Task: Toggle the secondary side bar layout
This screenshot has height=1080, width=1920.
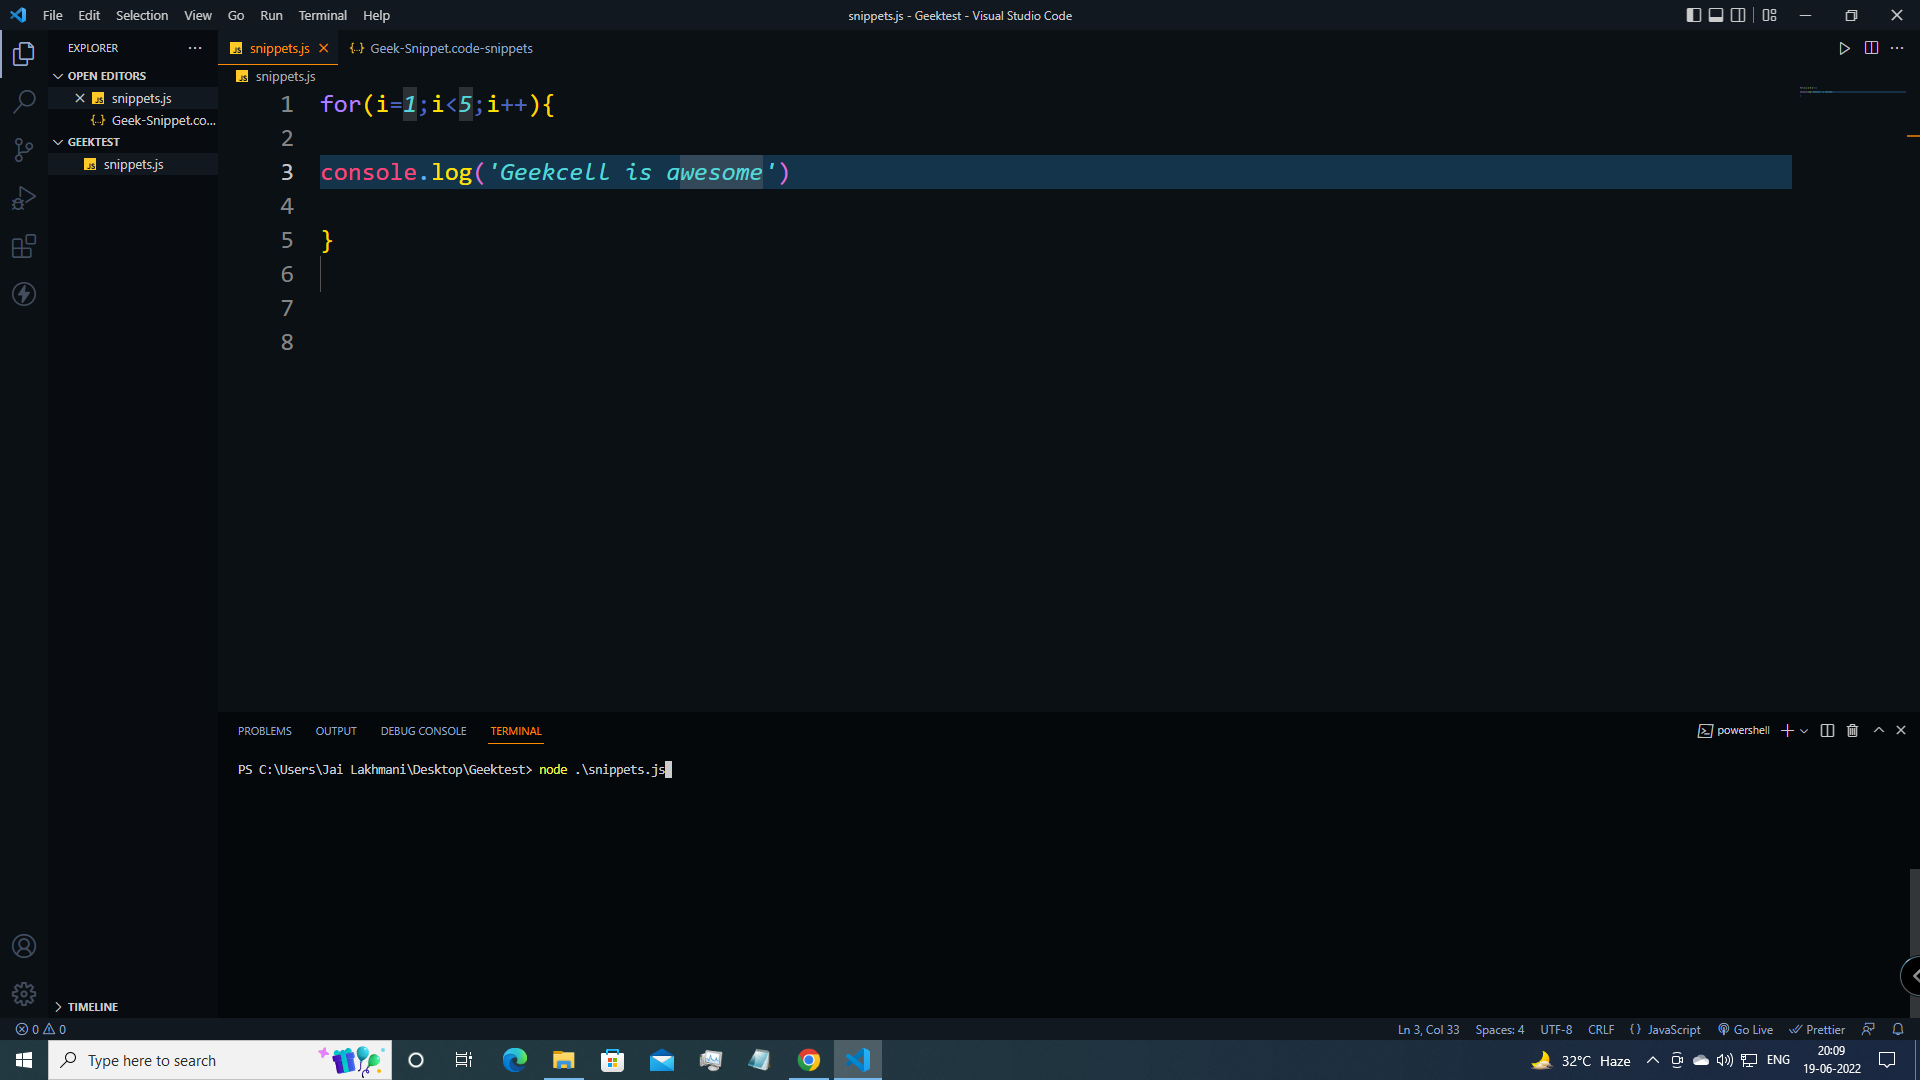Action: click(x=1738, y=15)
